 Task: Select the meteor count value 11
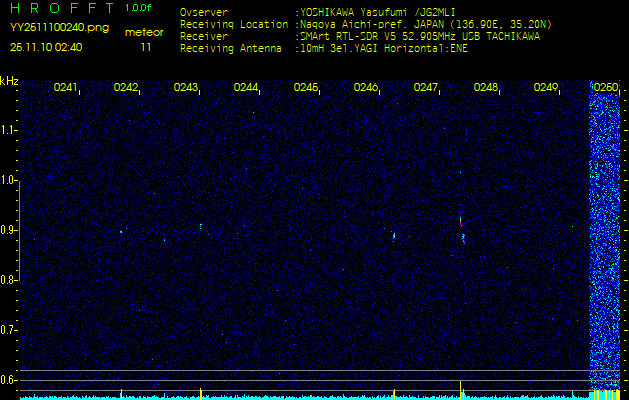146,46
